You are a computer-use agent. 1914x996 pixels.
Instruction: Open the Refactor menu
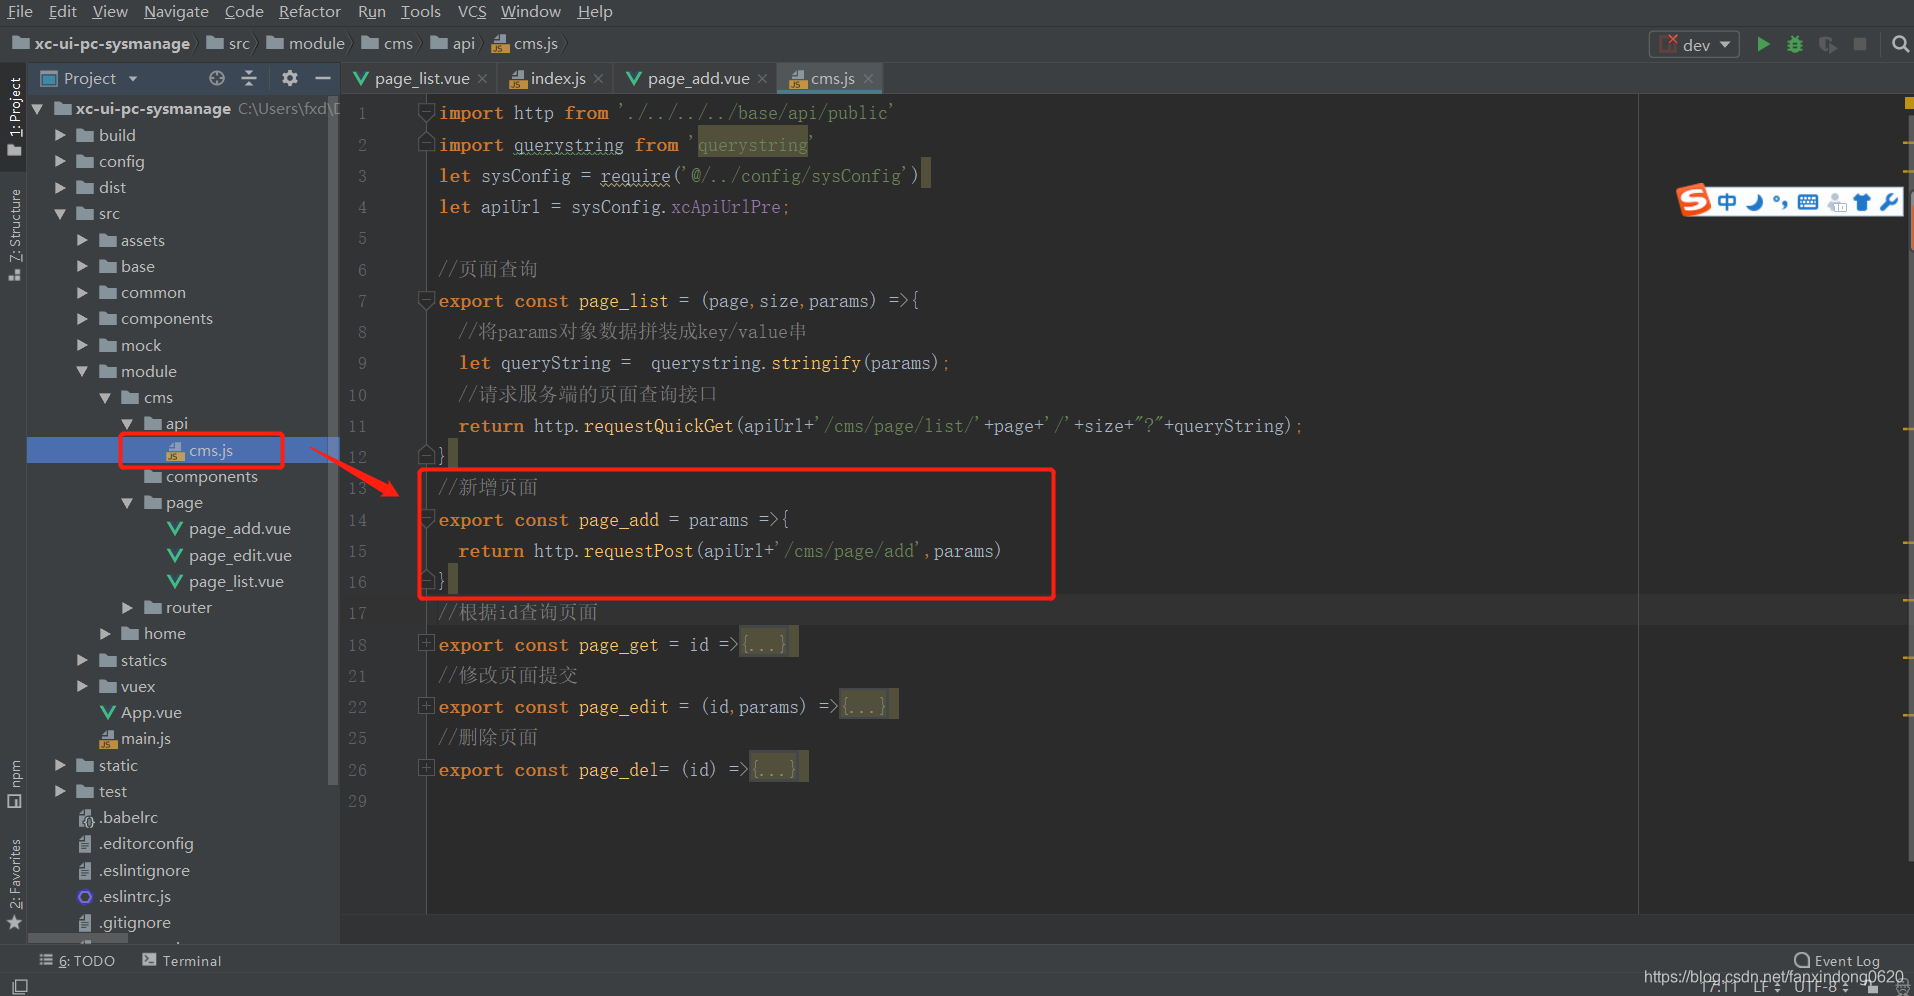309,12
